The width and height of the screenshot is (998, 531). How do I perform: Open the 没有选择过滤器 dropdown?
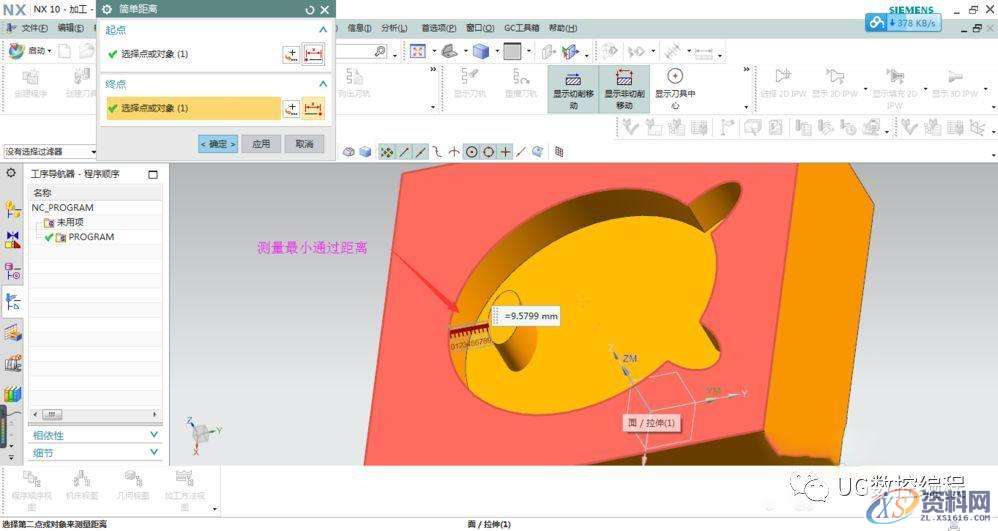50,152
